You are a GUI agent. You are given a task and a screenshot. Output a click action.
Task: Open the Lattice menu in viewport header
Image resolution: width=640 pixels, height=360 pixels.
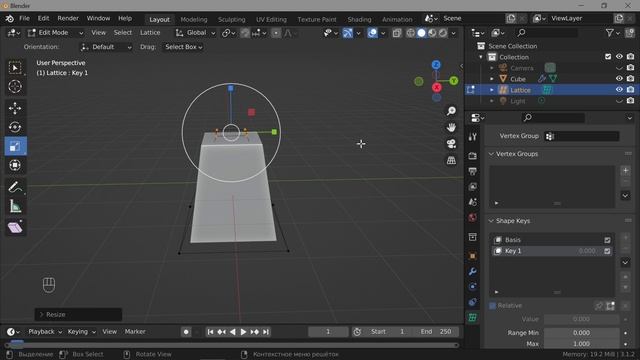(x=150, y=33)
